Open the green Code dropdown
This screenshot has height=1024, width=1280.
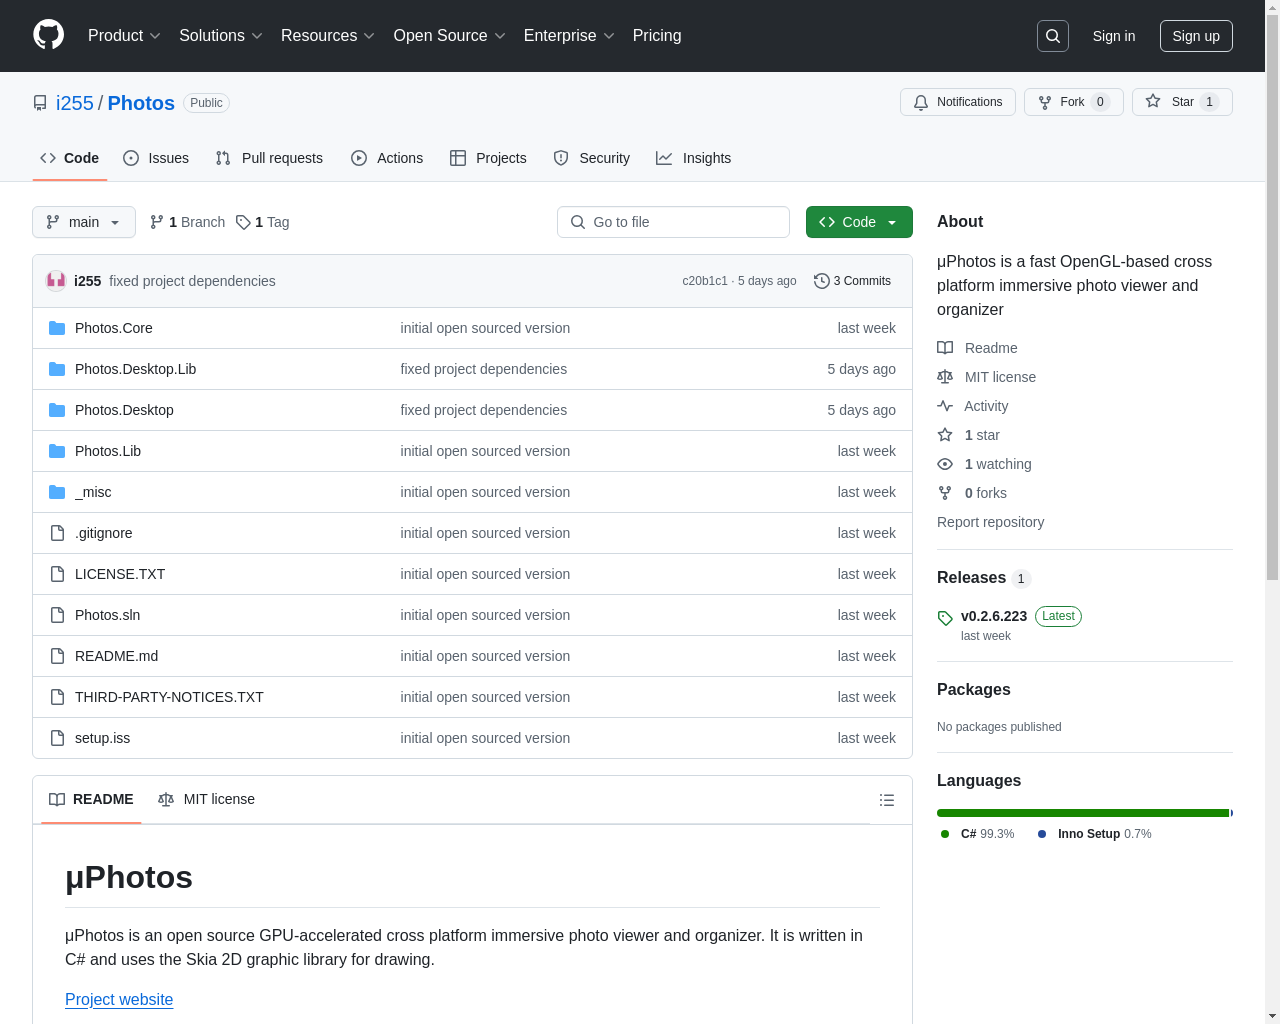click(859, 222)
